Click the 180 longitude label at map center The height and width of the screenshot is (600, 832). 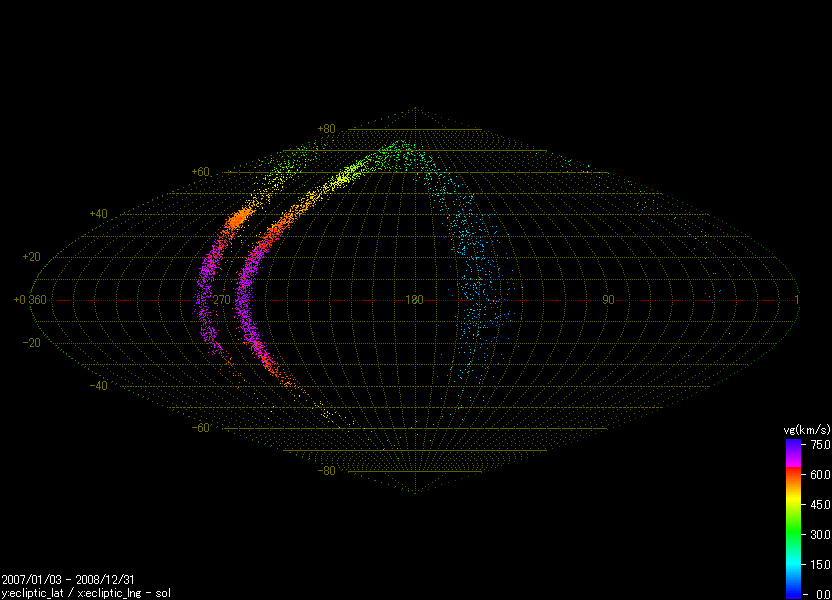click(x=415, y=300)
